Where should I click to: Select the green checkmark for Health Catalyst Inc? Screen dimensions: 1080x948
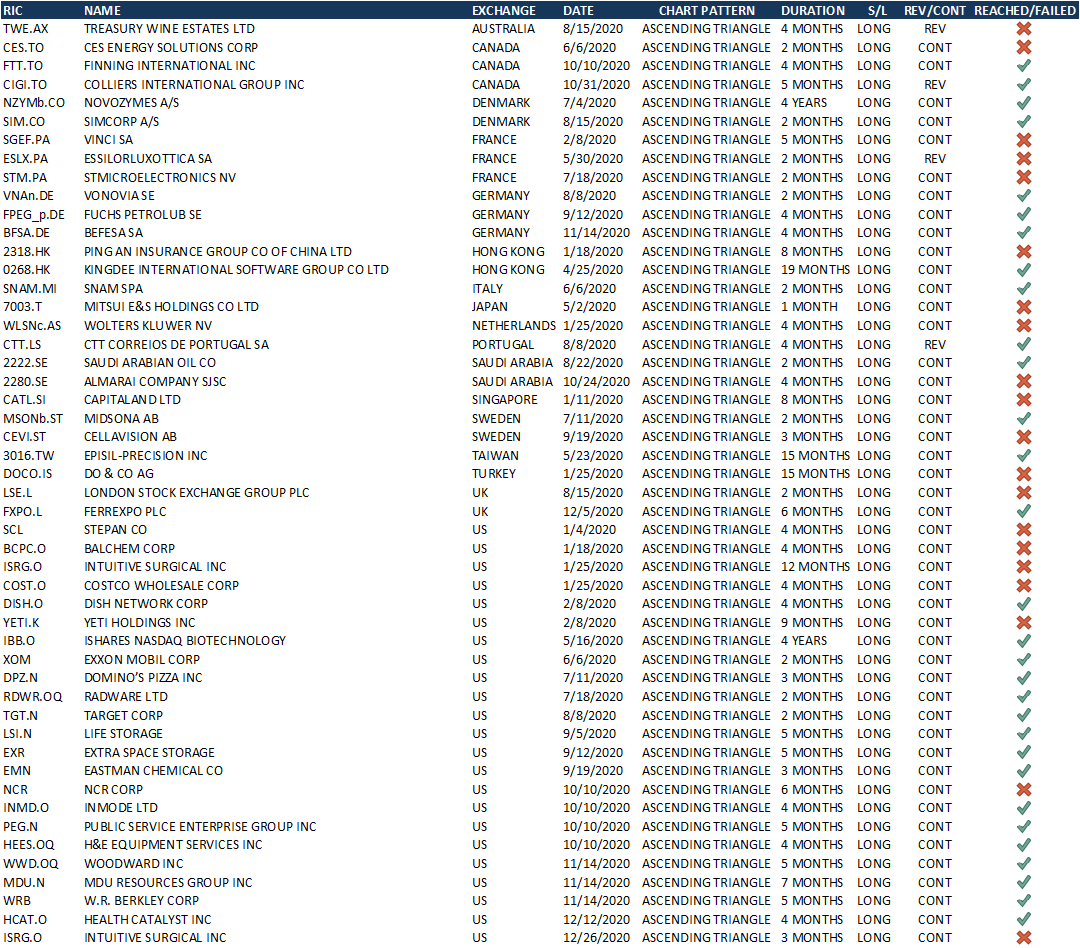pos(1024,919)
